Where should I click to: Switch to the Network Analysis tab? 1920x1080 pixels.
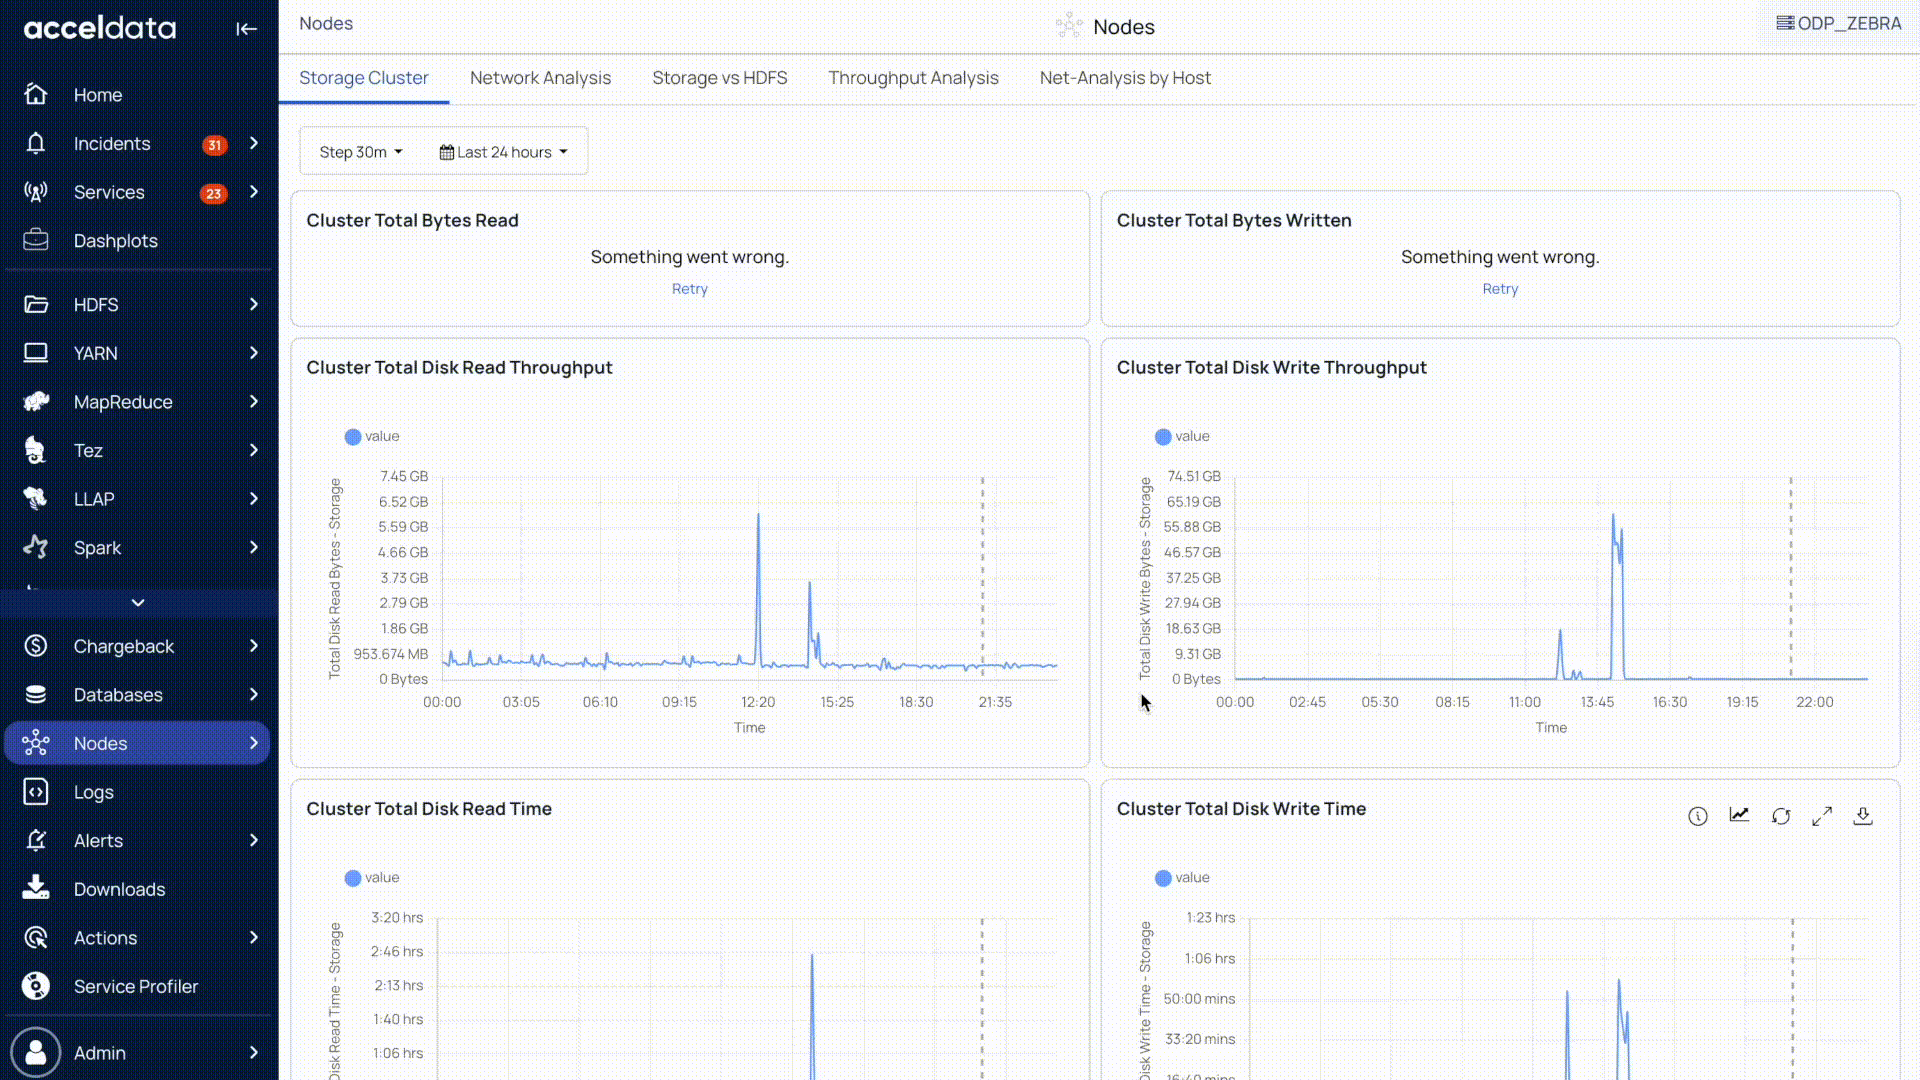[540, 78]
